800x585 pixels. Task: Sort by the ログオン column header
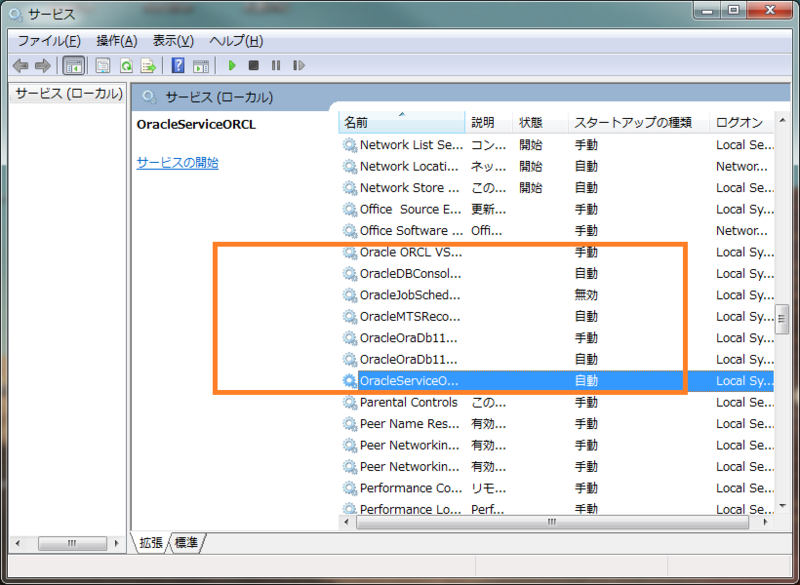tap(742, 122)
